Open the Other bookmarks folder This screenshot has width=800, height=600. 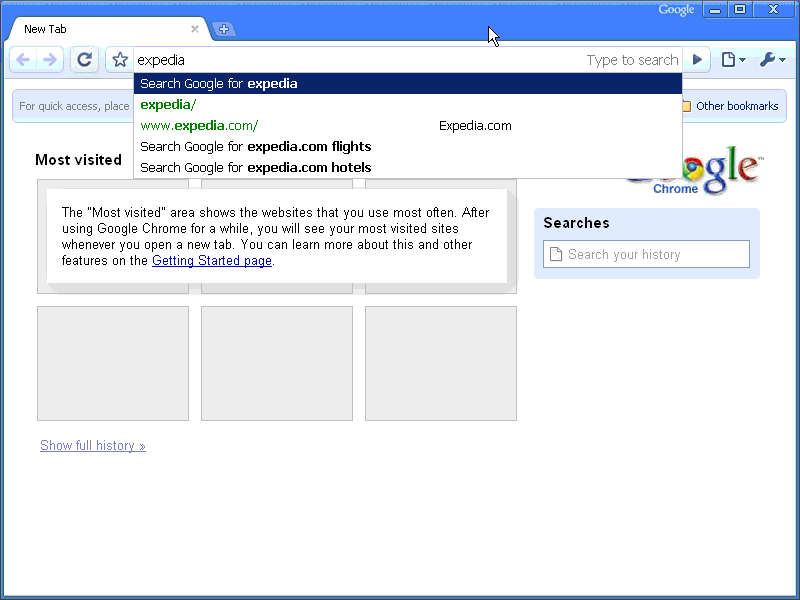(731, 106)
